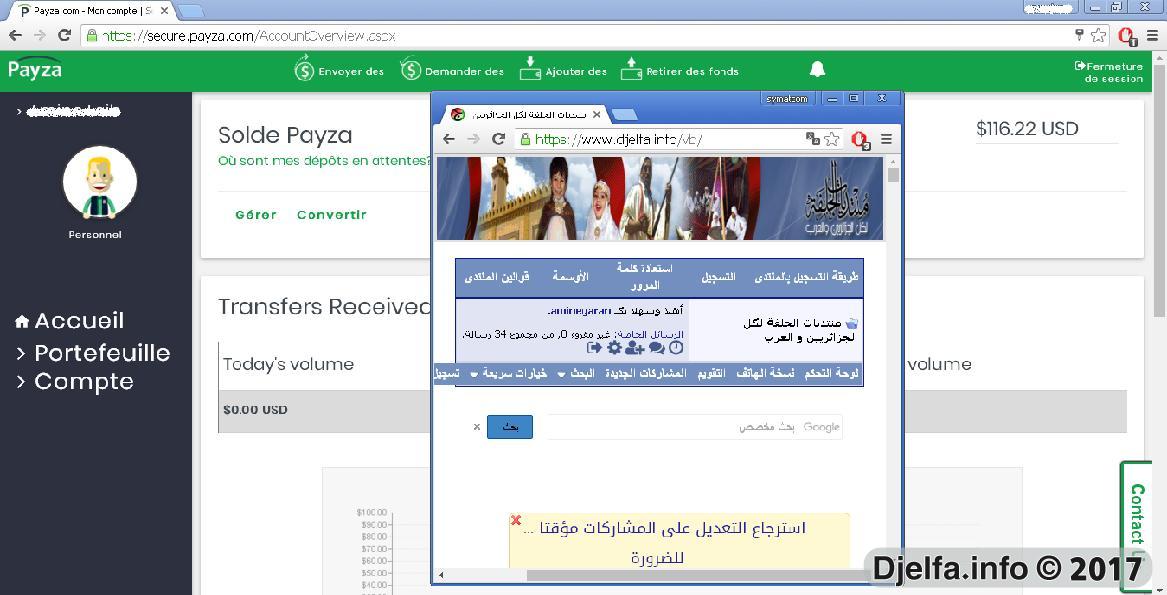This screenshot has width=1167, height=595.
Task: Open قوانين المنتدى link
Action: (x=496, y=276)
